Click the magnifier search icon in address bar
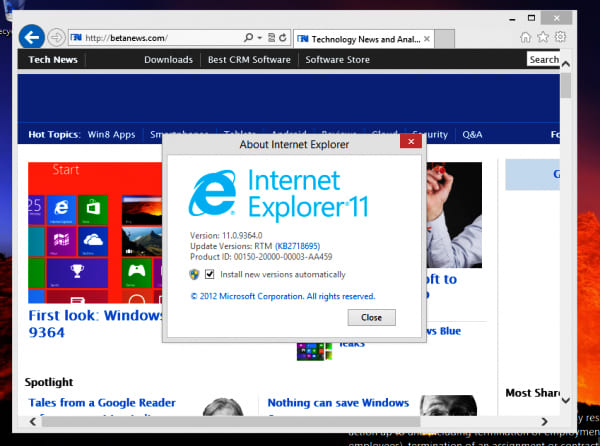Viewport: 600px width, 446px height. tap(248, 37)
